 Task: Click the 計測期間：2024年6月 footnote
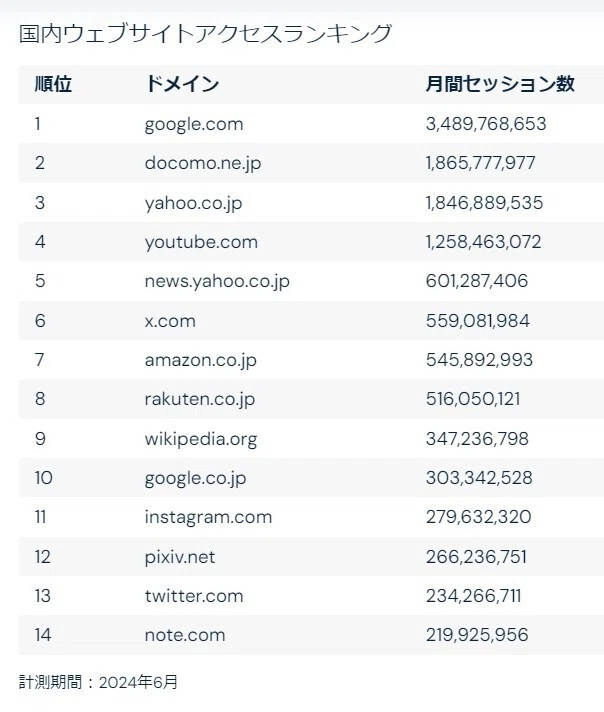pos(98,682)
